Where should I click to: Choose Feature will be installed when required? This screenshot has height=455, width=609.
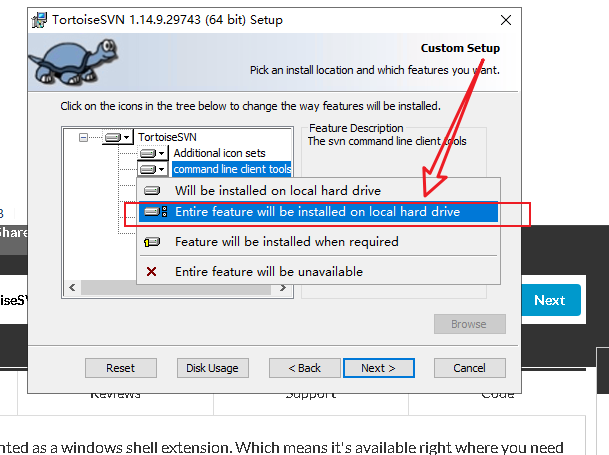click(318, 242)
